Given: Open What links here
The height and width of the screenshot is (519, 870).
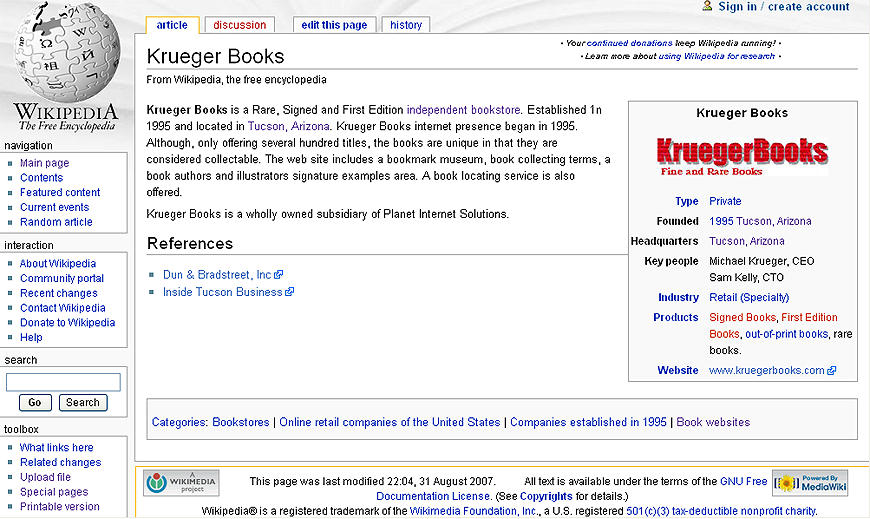Looking at the screenshot, I should coord(57,447).
